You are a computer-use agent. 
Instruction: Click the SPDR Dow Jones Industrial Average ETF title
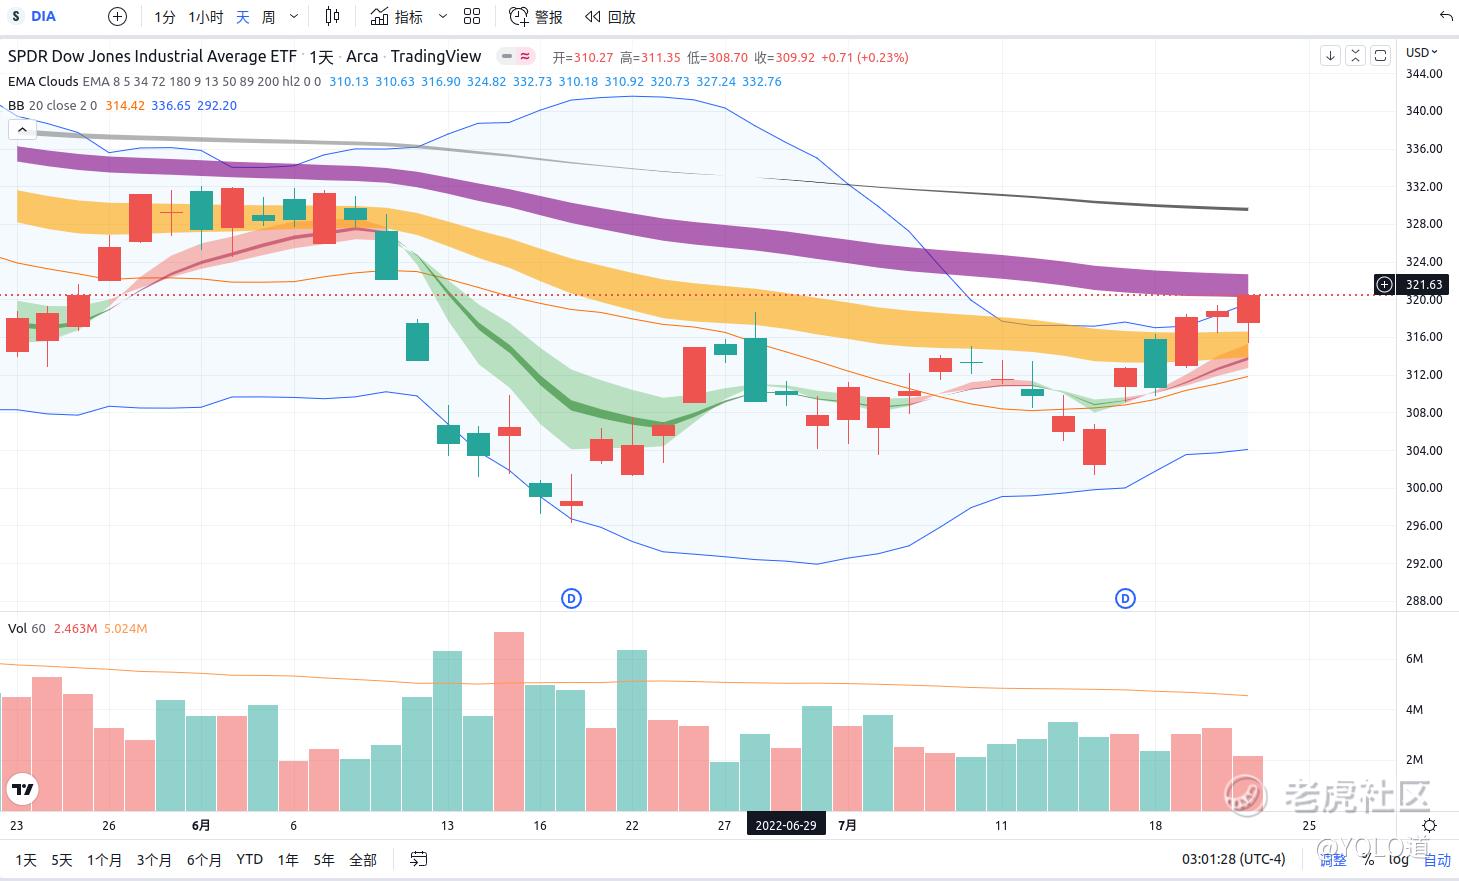152,57
